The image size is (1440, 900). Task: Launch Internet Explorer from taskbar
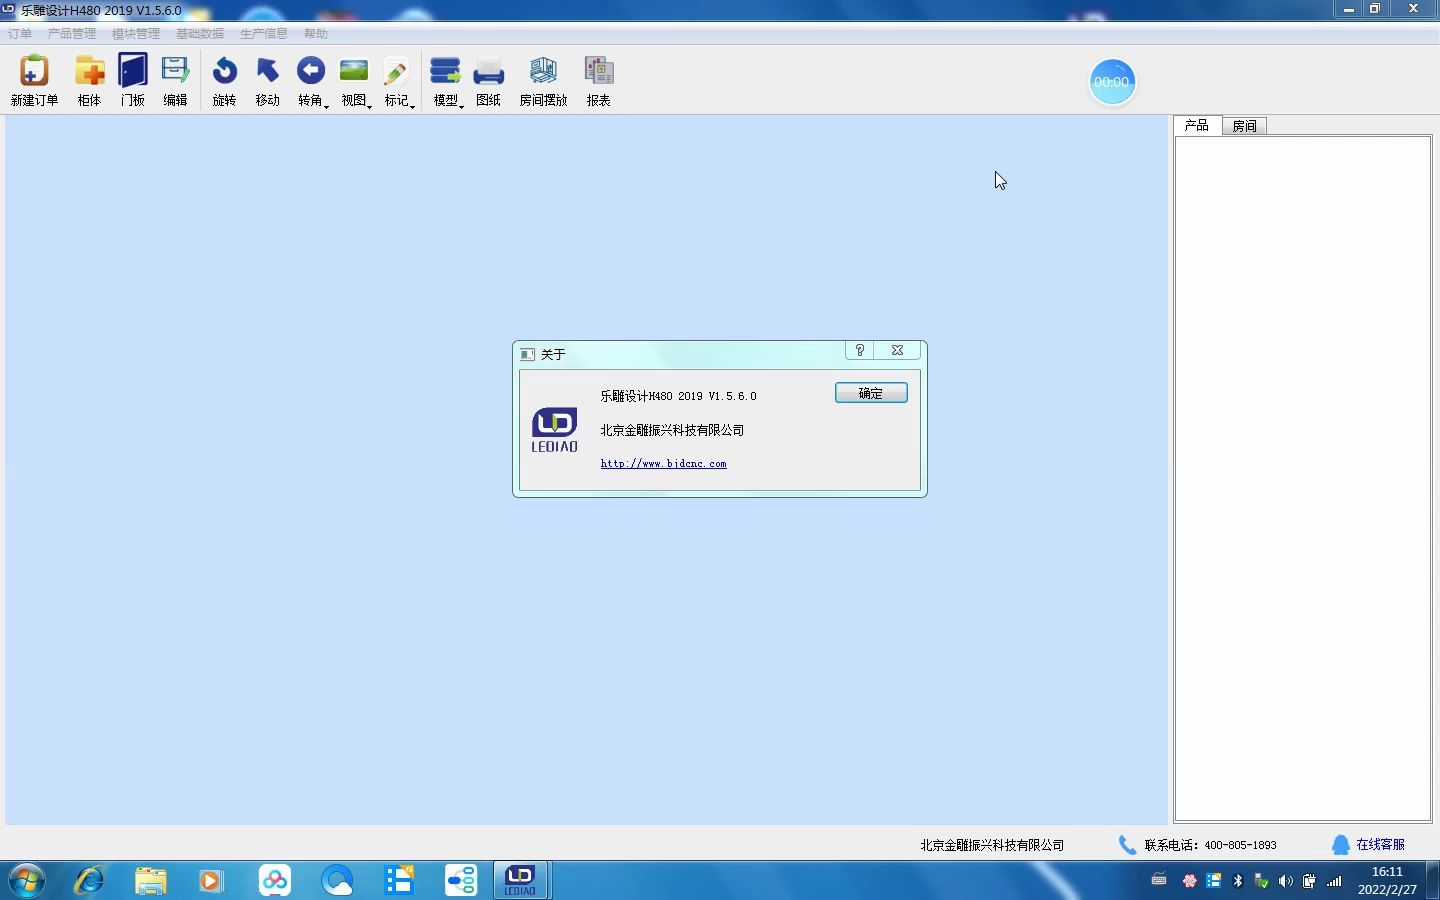(x=89, y=880)
